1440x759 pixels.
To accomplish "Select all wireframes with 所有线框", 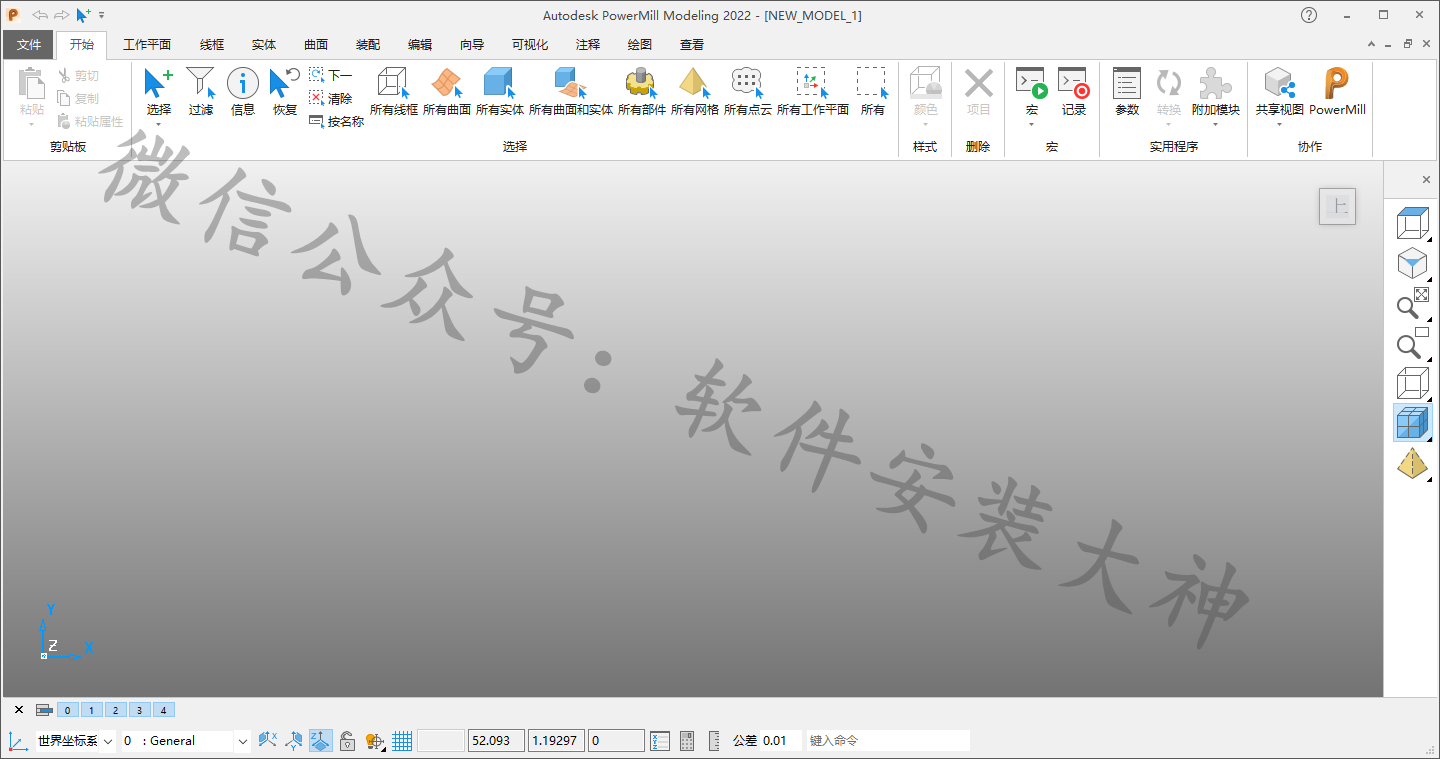I will coord(394,91).
